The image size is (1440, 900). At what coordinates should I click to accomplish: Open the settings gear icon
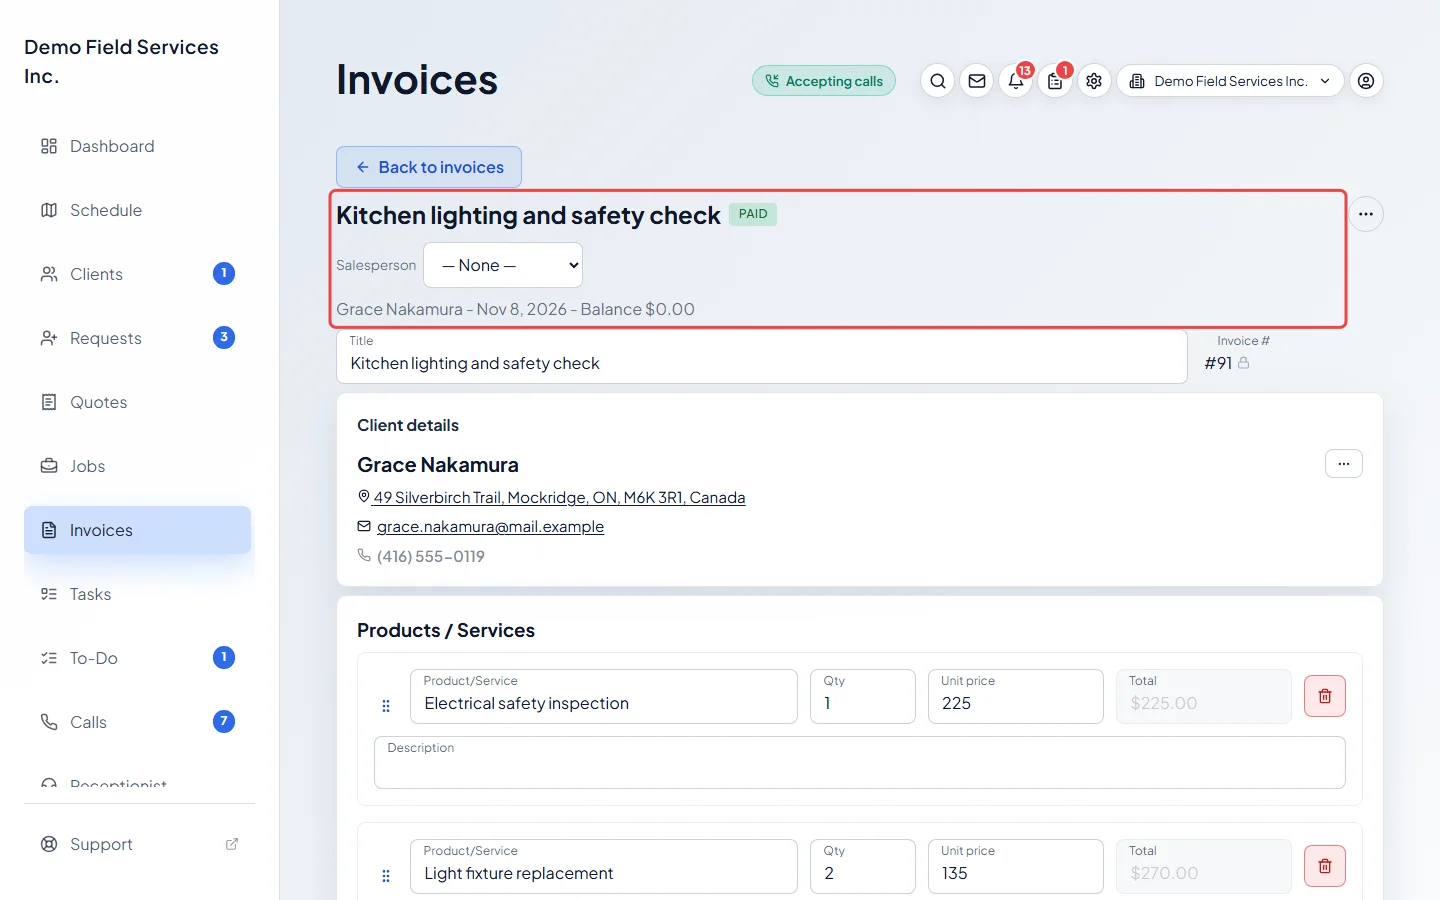tap(1094, 81)
